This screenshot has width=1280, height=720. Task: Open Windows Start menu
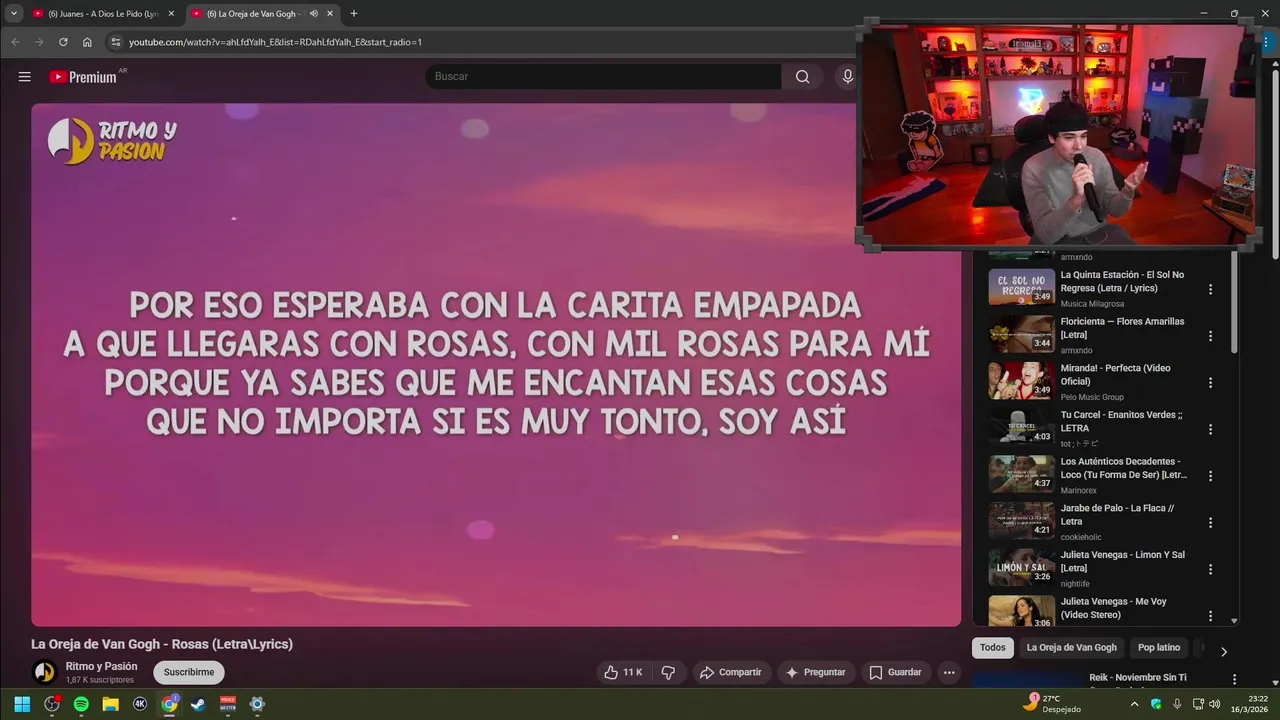click(x=22, y=704)
